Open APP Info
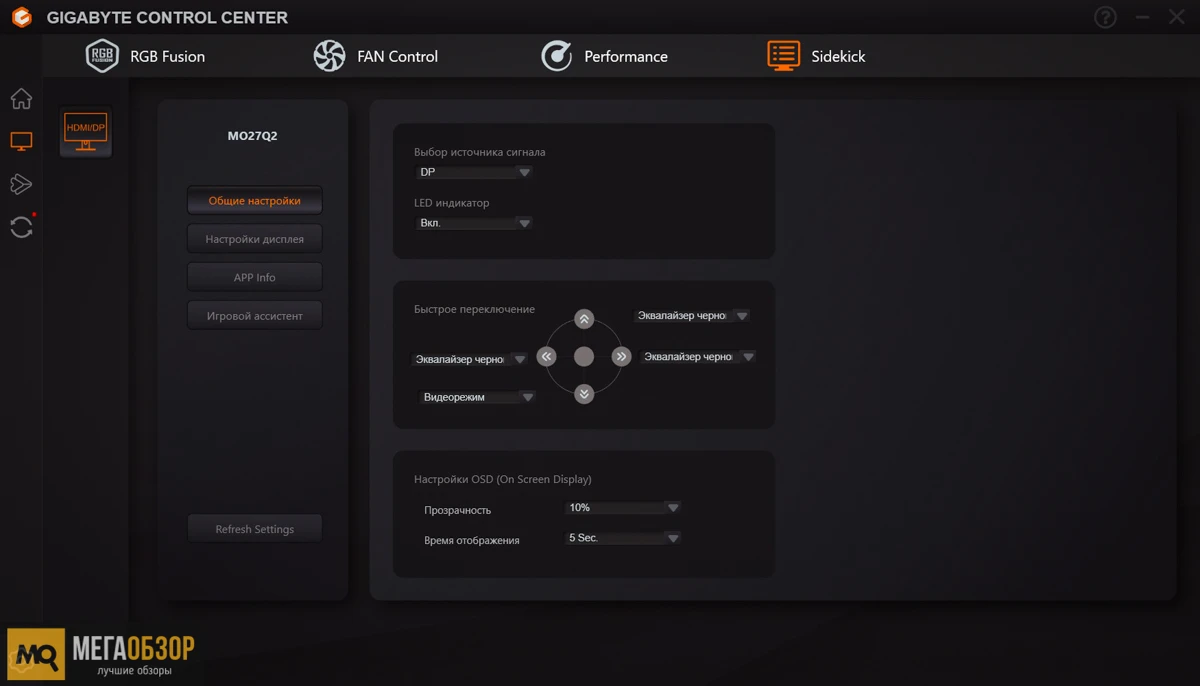 click(254, 277)
